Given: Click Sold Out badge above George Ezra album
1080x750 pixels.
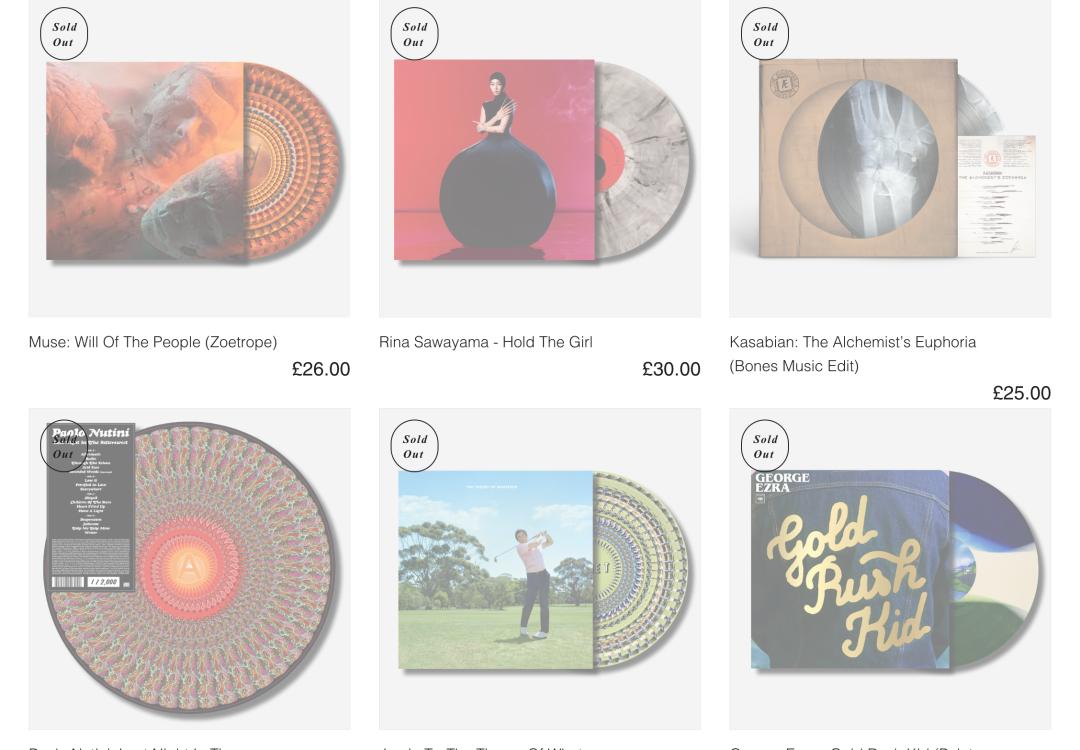Looking at the screenshot, I should coord(765,446).
